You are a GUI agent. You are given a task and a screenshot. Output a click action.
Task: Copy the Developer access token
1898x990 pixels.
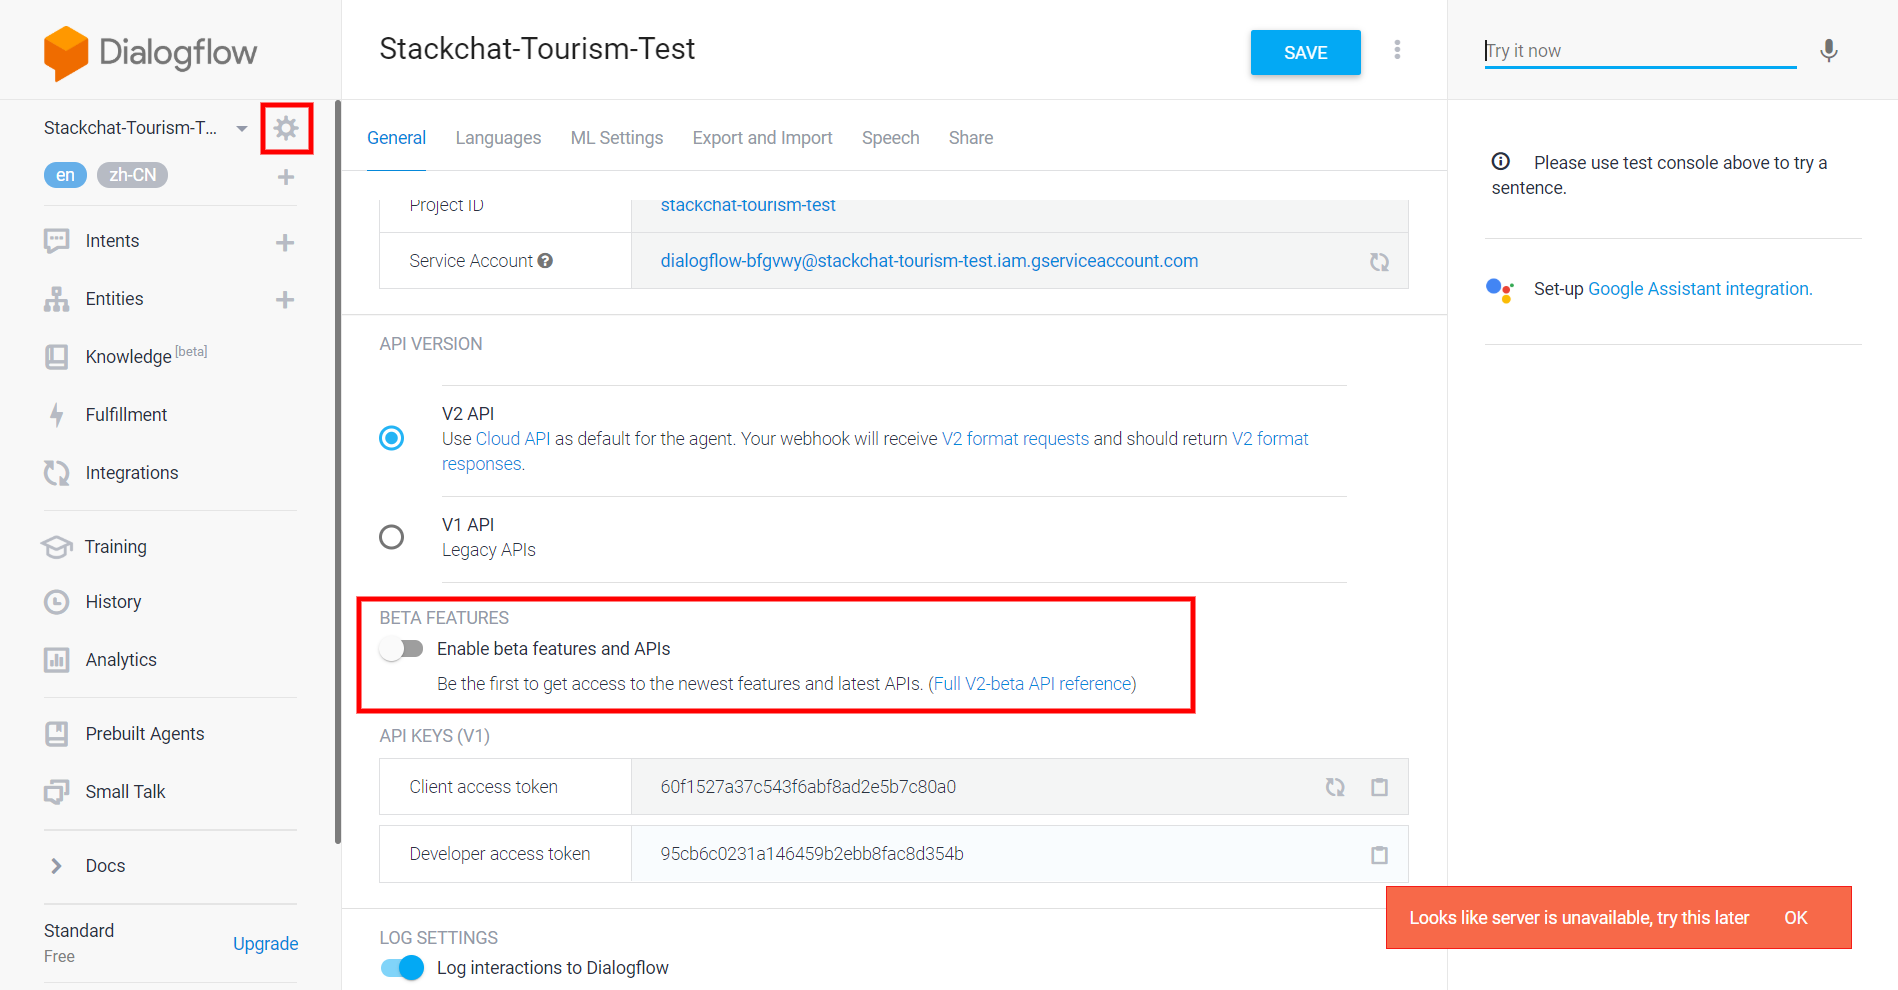pyautogui.click(x=1379, y=855)
